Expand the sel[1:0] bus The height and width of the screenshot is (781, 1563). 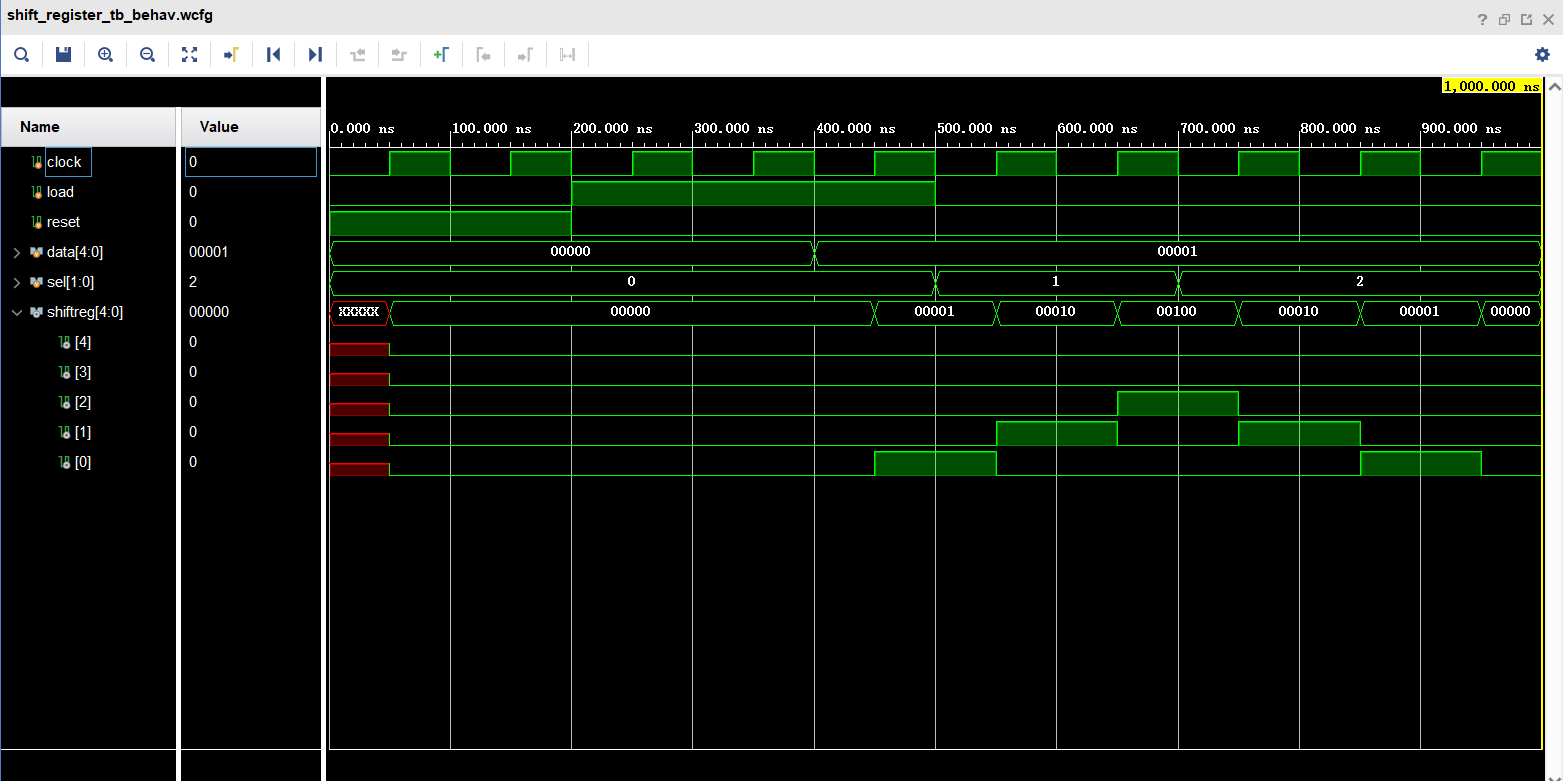[x=17, y=282]
